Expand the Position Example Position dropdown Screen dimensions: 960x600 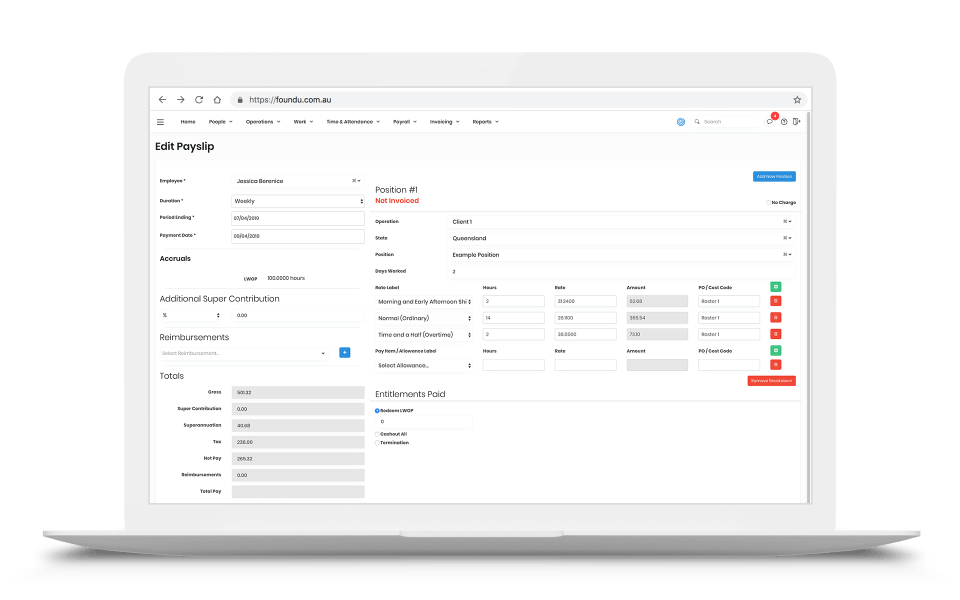point(790,255)
